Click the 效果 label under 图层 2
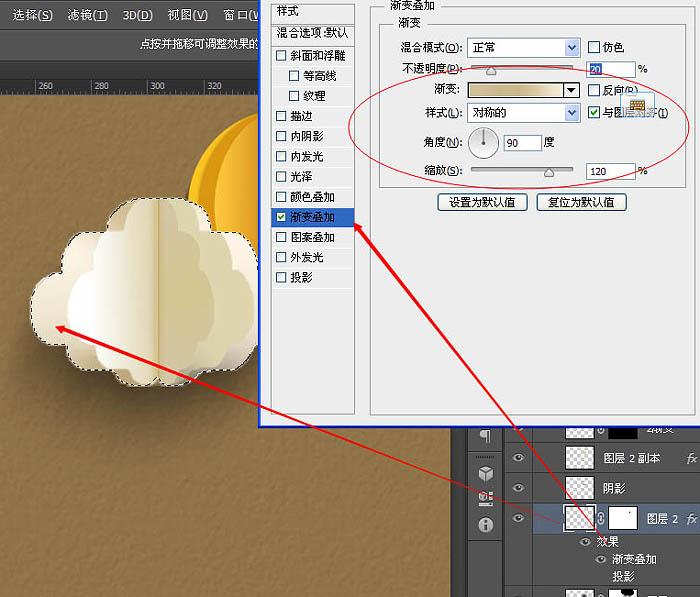Screen dimensions: 700x597 607,542
